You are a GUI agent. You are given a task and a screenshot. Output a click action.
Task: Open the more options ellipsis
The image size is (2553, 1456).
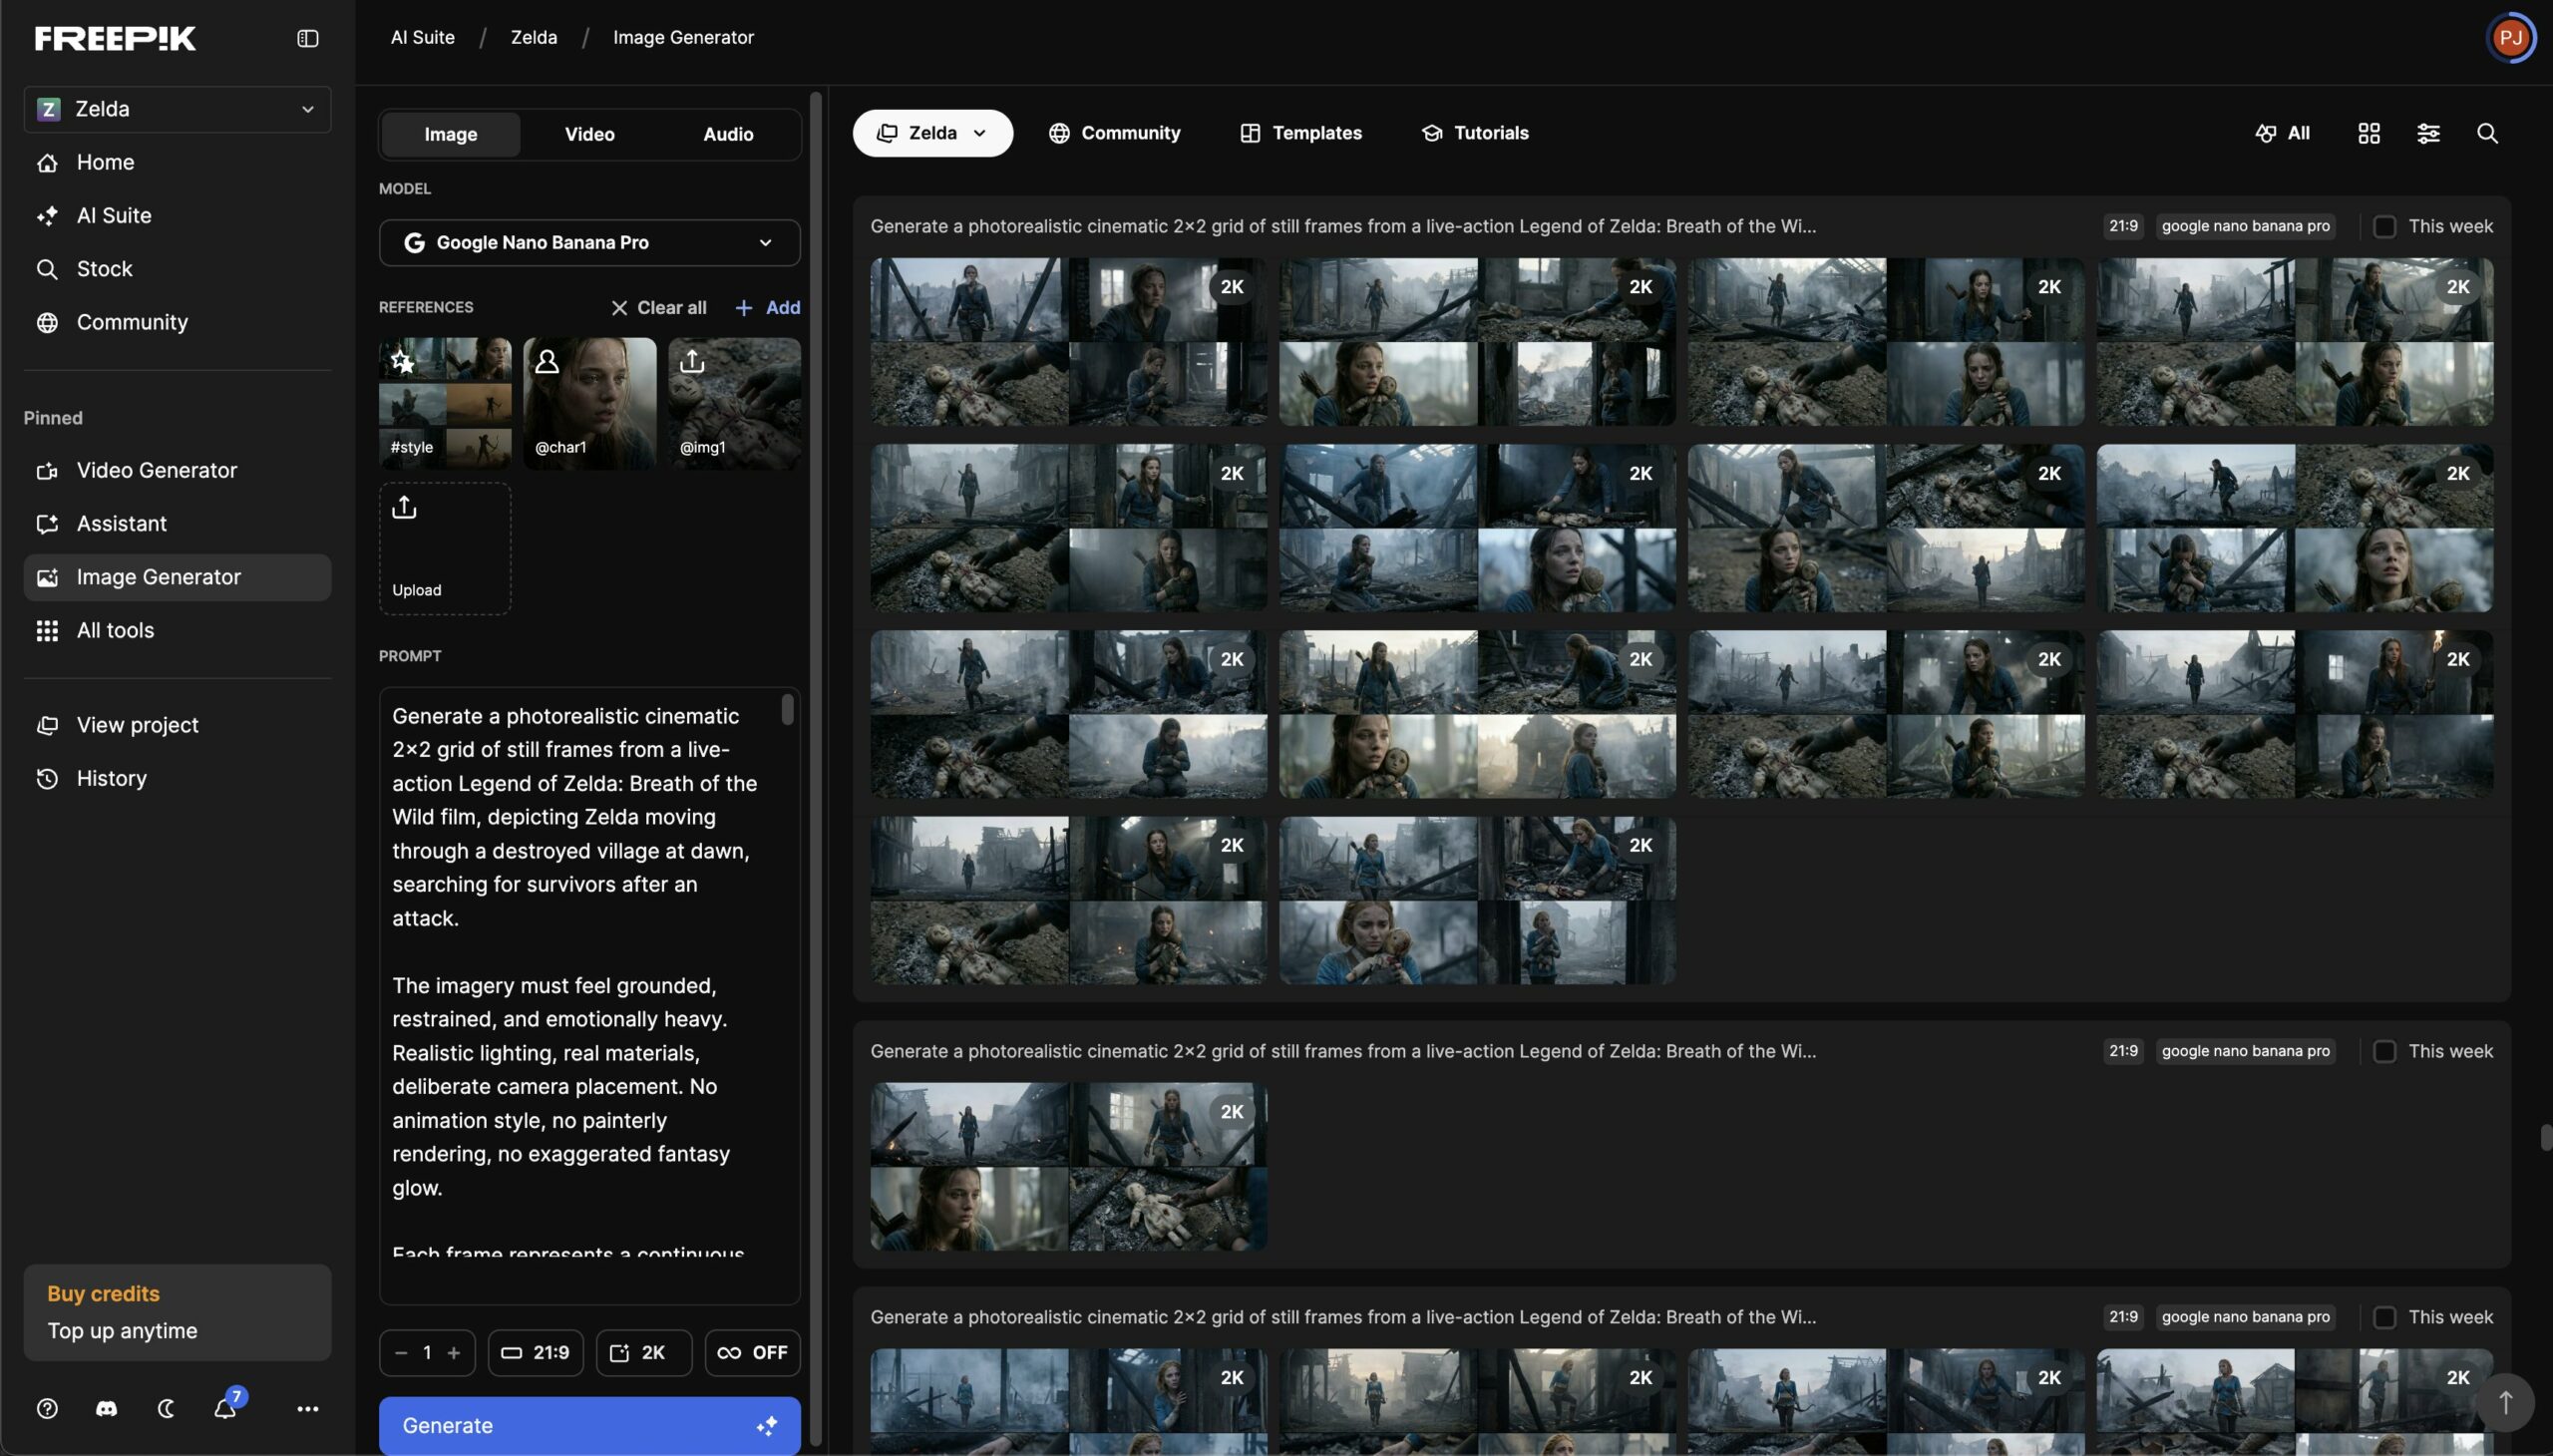coord(307,1408)
